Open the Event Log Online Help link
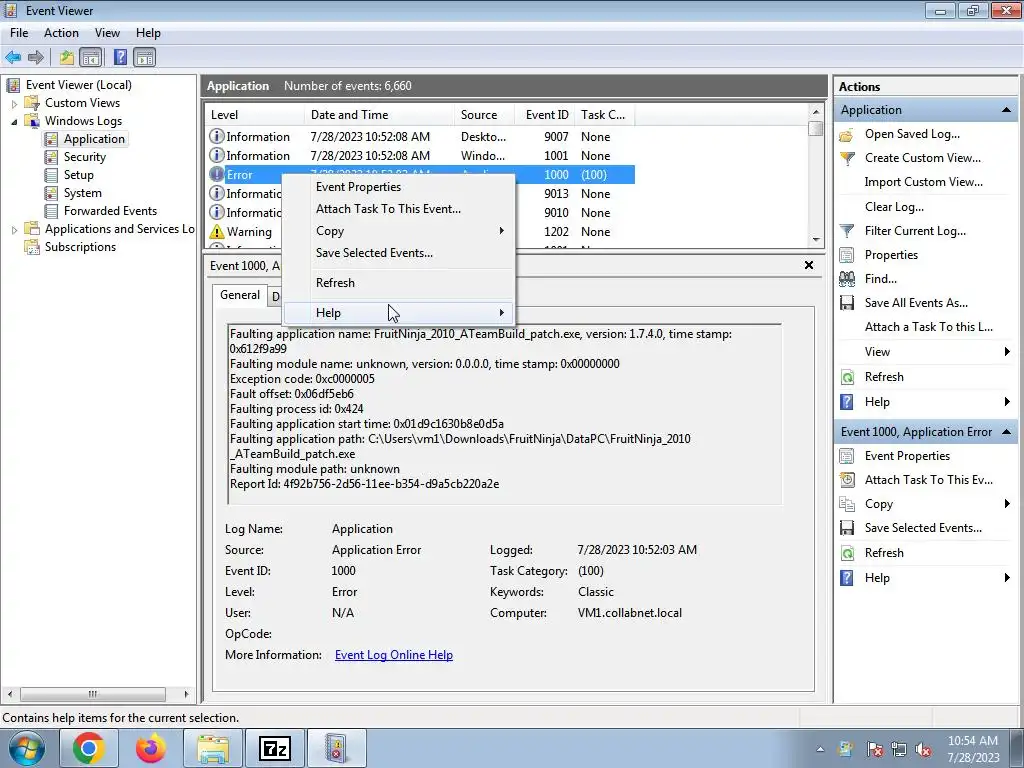Image resolution: width=1024 pixels, height=768 pixels. point(394,655)
